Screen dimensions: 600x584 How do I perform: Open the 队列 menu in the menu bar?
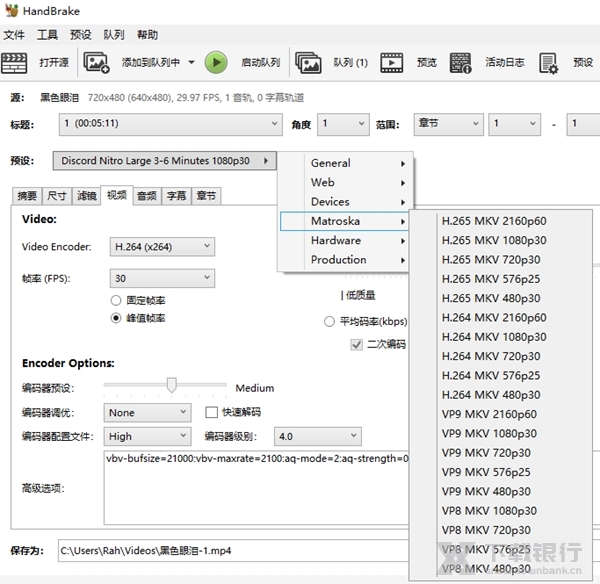[114, 35]
